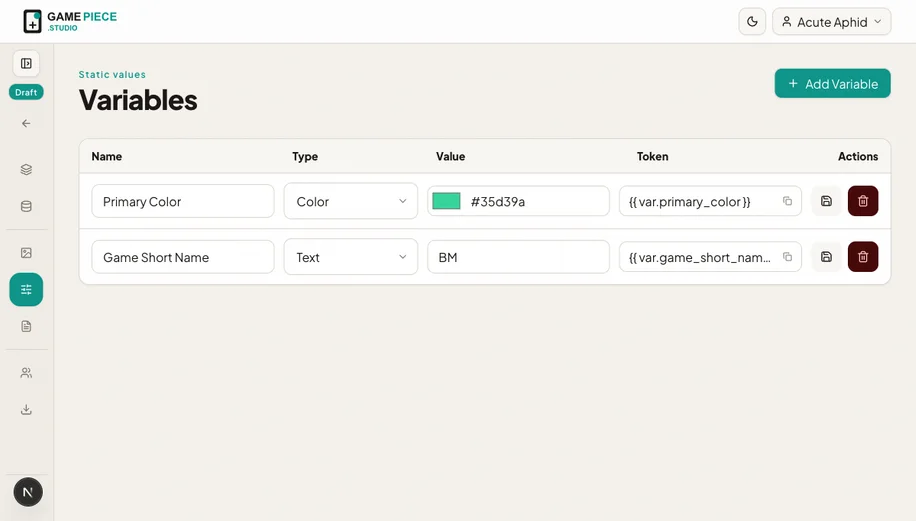Copy the game_short_name token

pyautogui.click(x=787, y=257)
